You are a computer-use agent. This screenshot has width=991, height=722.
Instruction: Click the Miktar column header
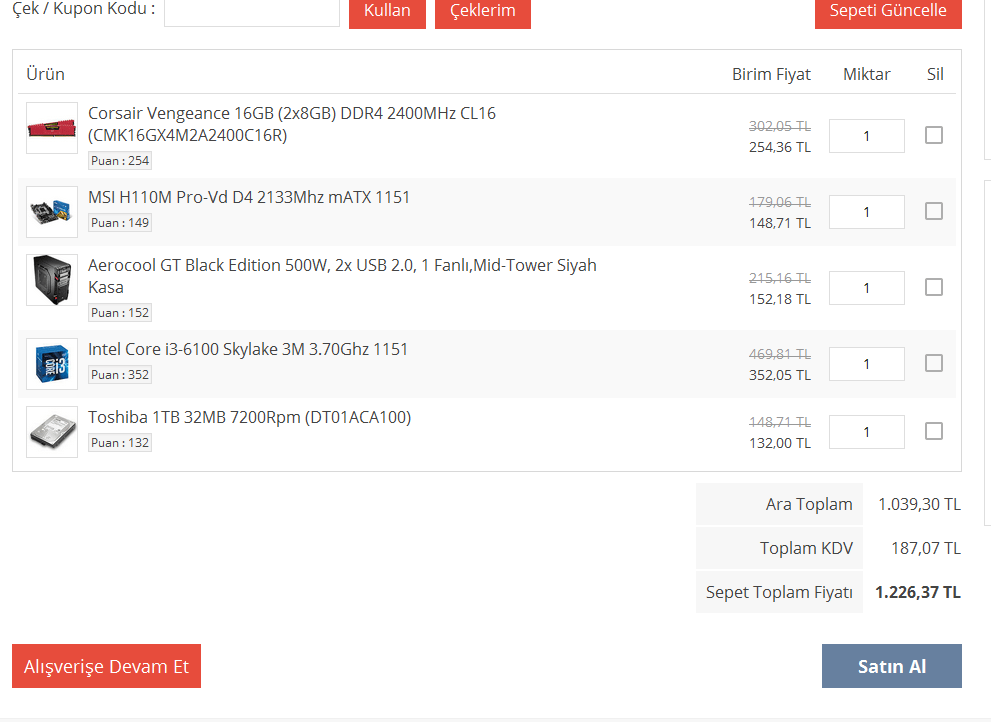(866, 74)
